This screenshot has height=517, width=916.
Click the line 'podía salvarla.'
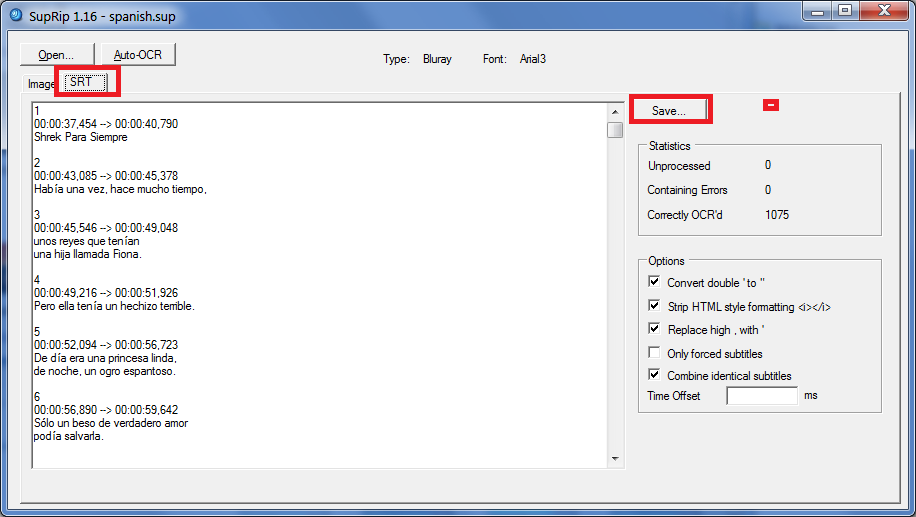(69, 436)
